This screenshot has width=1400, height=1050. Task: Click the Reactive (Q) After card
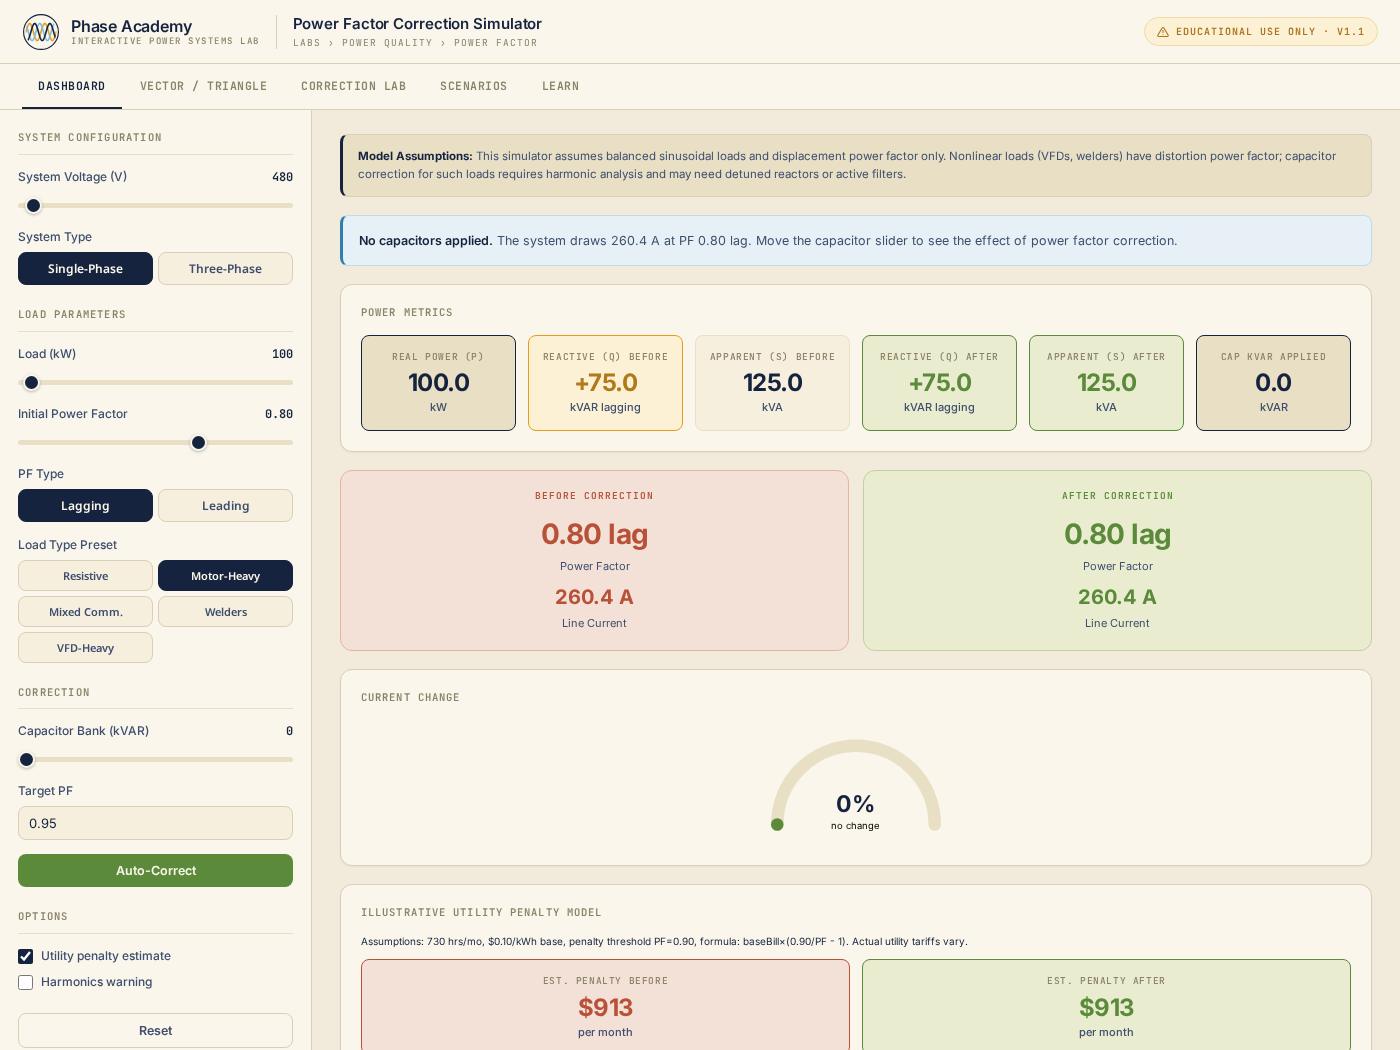939,383
